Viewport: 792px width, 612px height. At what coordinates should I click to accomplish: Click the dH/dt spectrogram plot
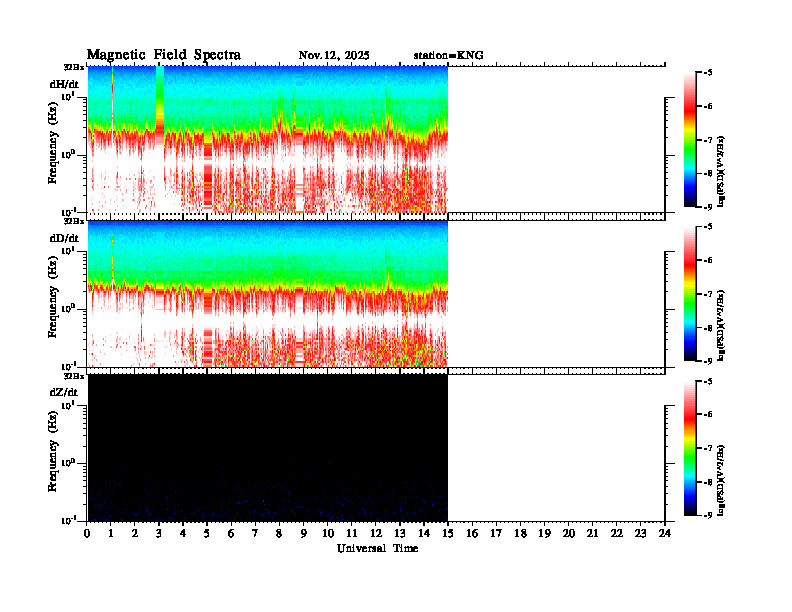point(268,139)
